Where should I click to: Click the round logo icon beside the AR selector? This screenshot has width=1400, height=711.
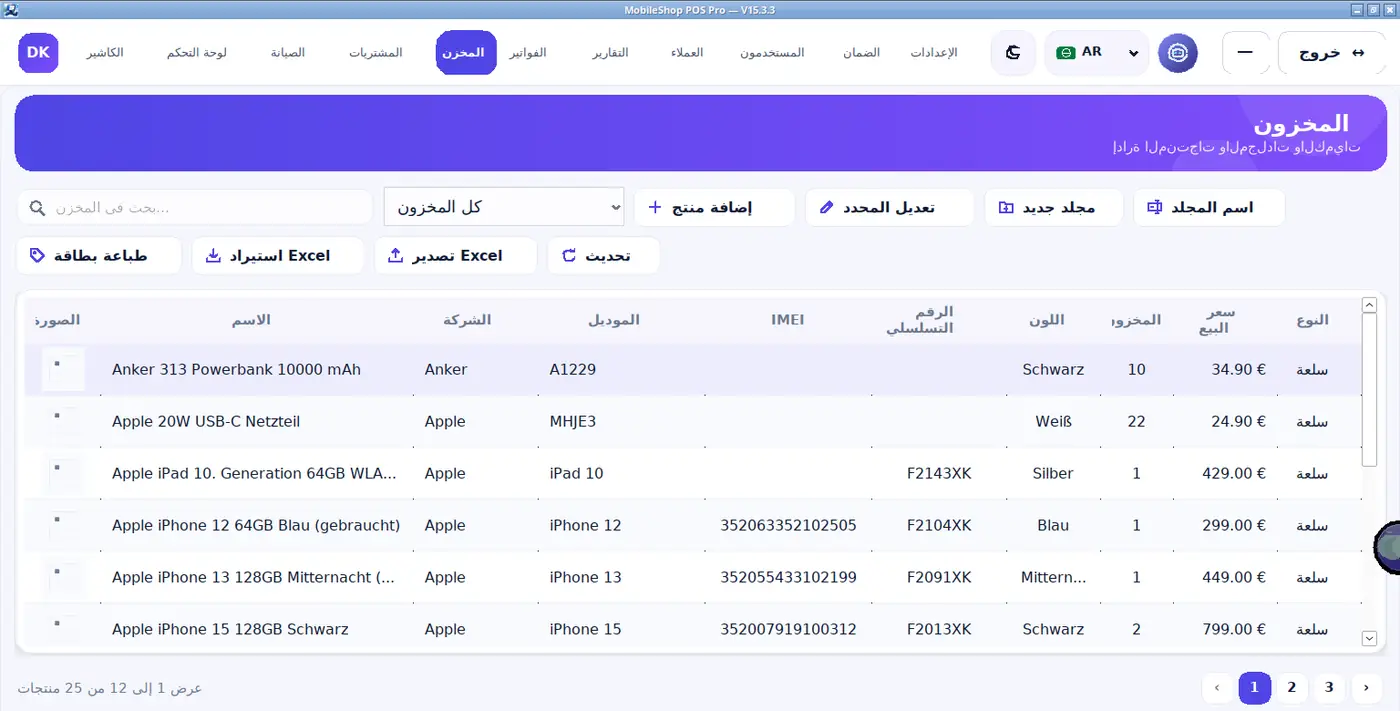1178,53
